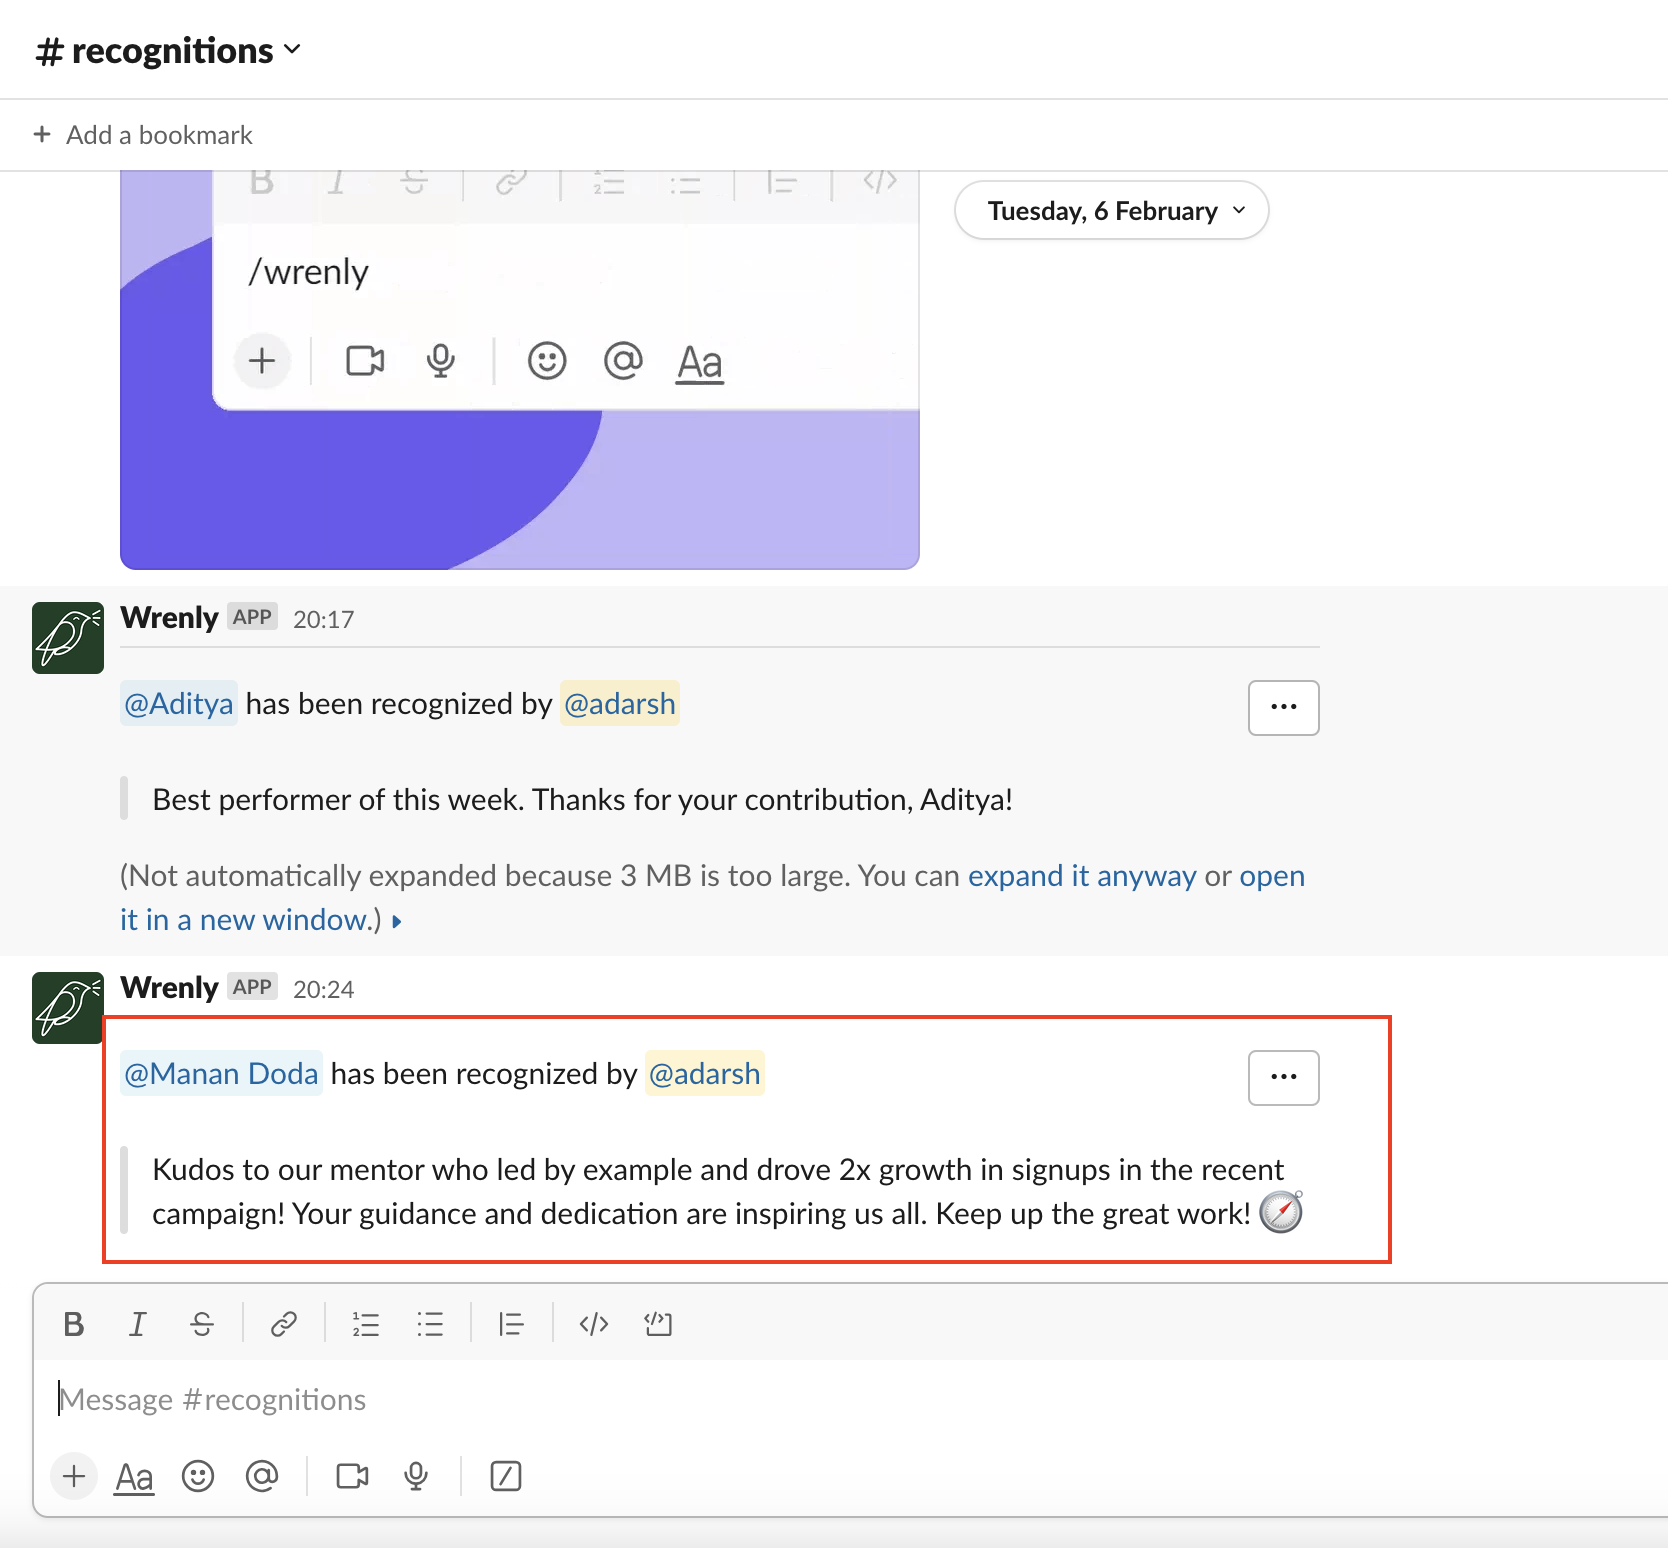This screenshot has height=1548, width=1668.
Task: Open the /wrenly tutorial image thumbnail
Action: (519, 370)
